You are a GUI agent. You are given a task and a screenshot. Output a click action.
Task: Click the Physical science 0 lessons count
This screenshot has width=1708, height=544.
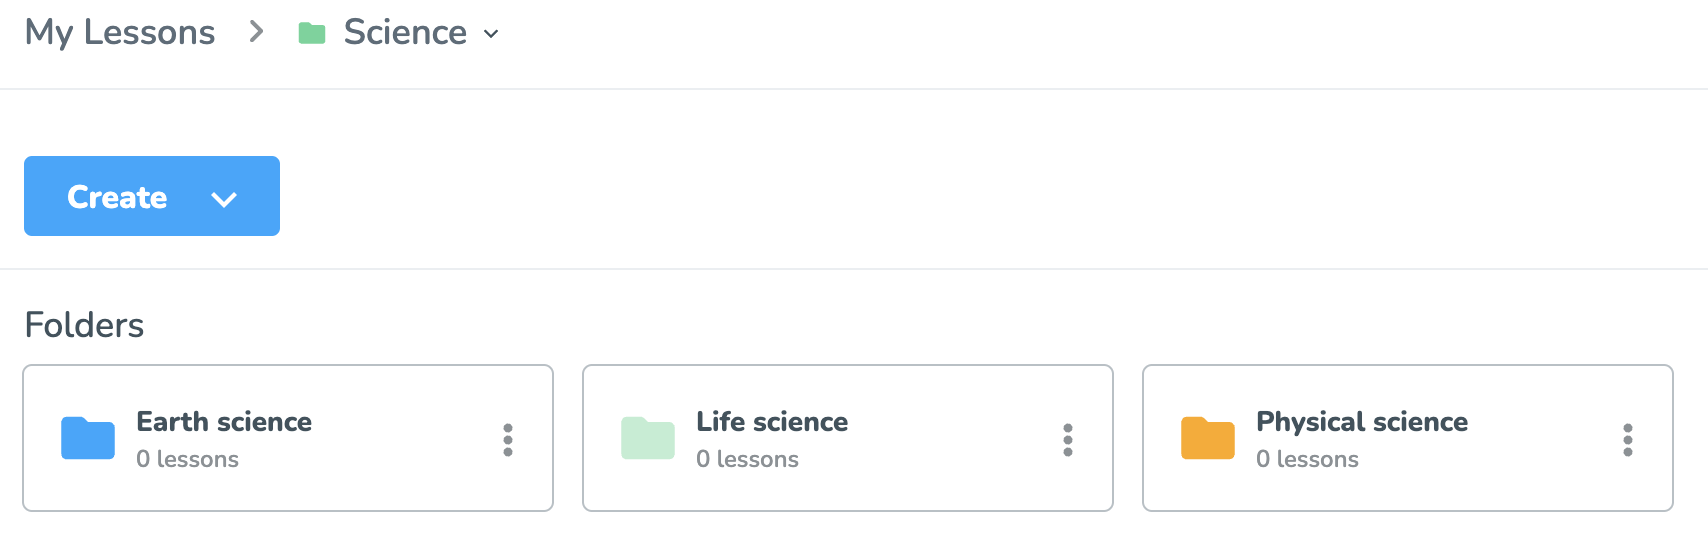click(x=1308, y=459)
